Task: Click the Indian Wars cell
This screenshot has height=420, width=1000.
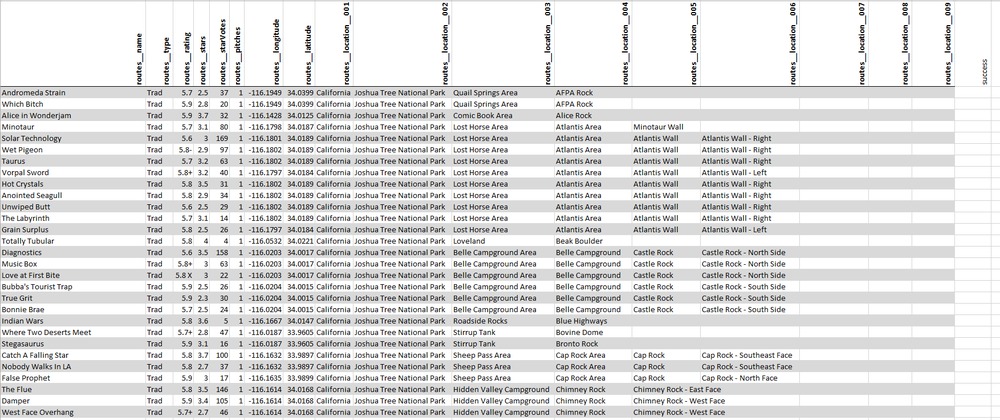Action: pyautogui.click(x=73, y=321)
